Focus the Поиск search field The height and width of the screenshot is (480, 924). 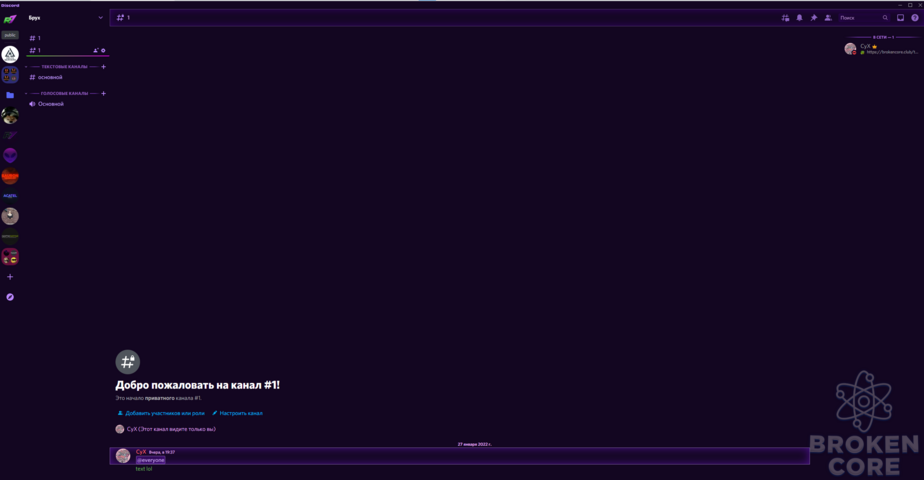coord(863,18)
